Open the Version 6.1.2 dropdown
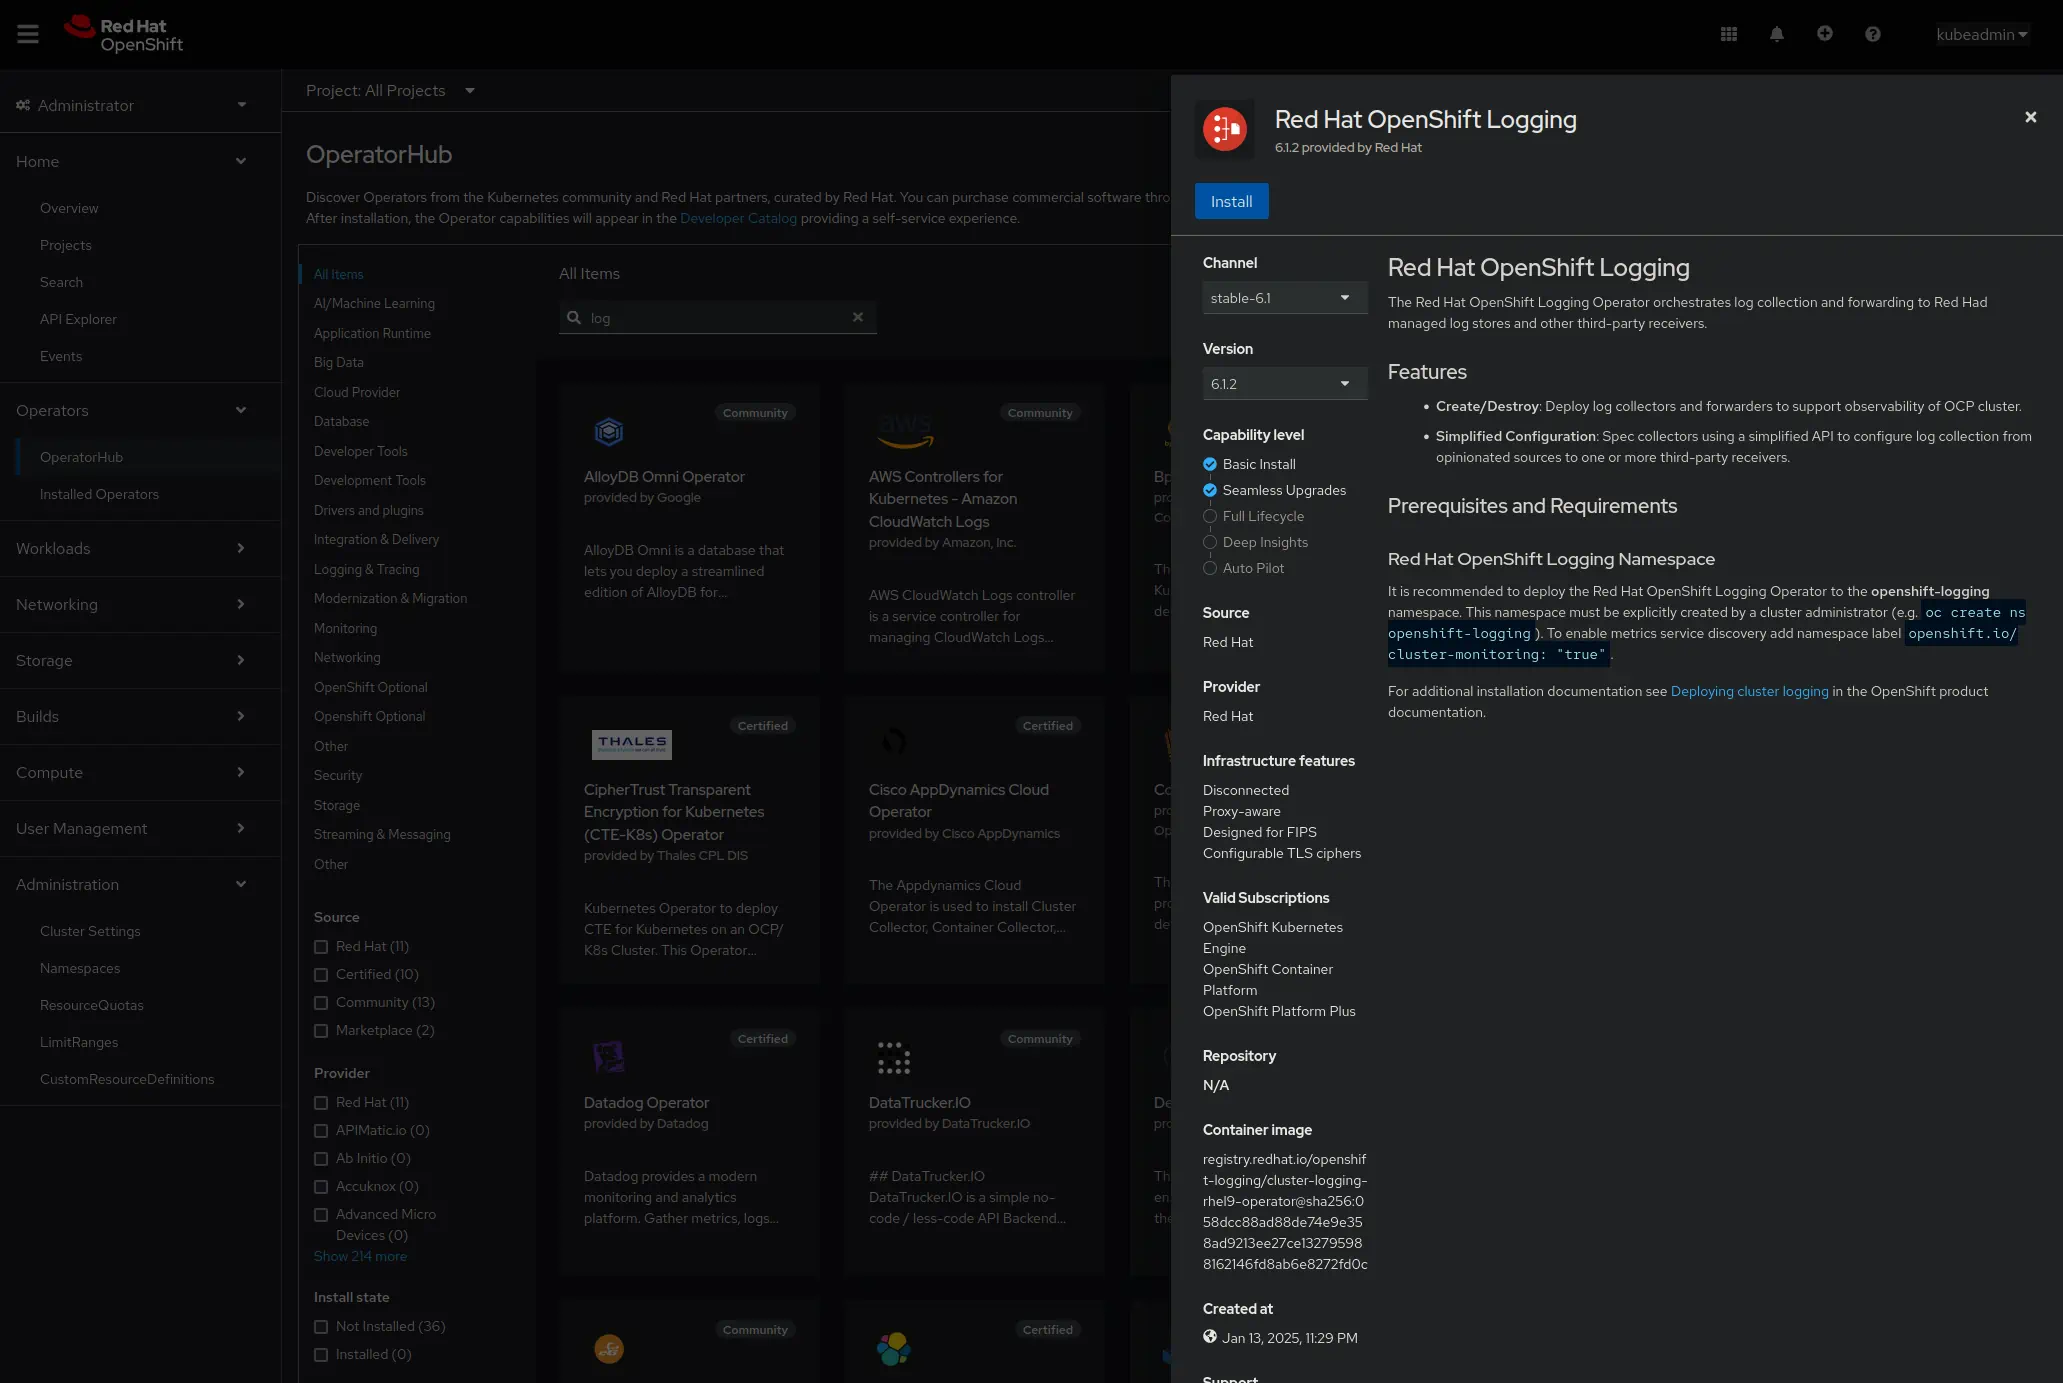This screenshot has height=1383, width=2063. click(x=1283, y=384)
